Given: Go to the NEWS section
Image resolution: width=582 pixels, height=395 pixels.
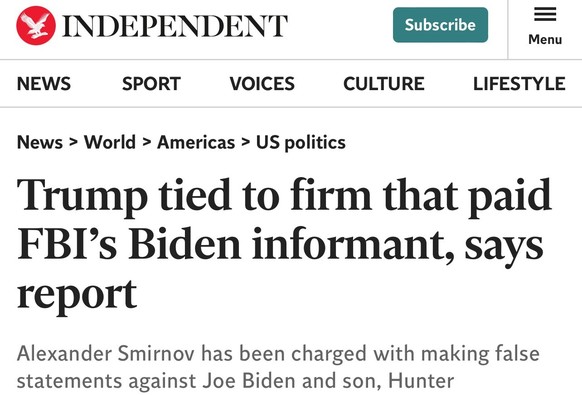Looking at the screenshot, I should (x=44, y=84).
